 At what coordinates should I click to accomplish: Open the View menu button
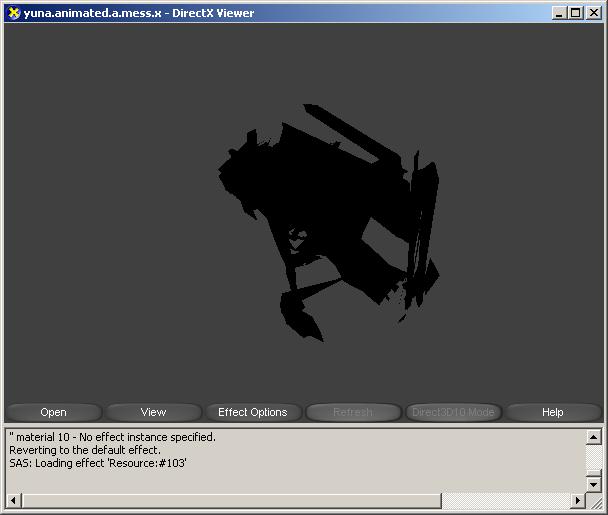[153, 412]
